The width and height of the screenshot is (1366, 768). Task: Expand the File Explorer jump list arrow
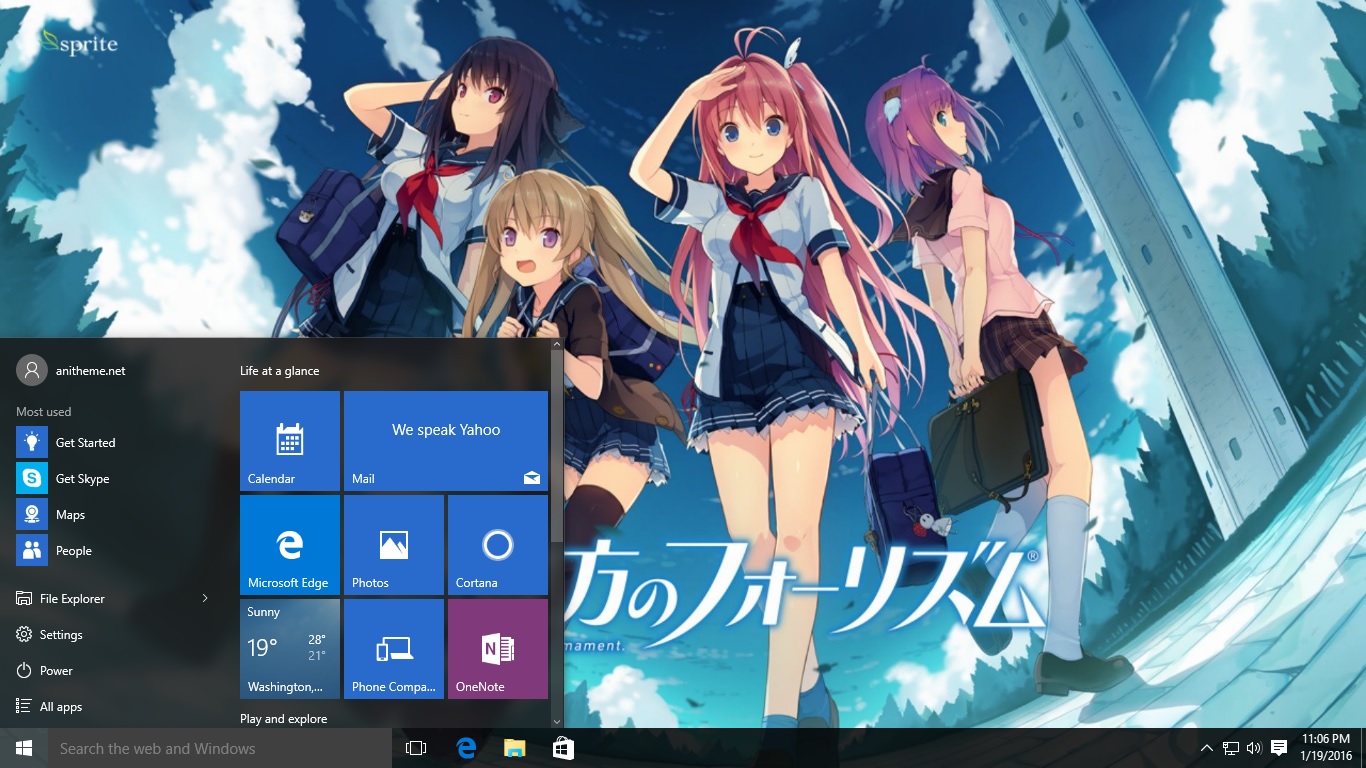tap(205, 598)
